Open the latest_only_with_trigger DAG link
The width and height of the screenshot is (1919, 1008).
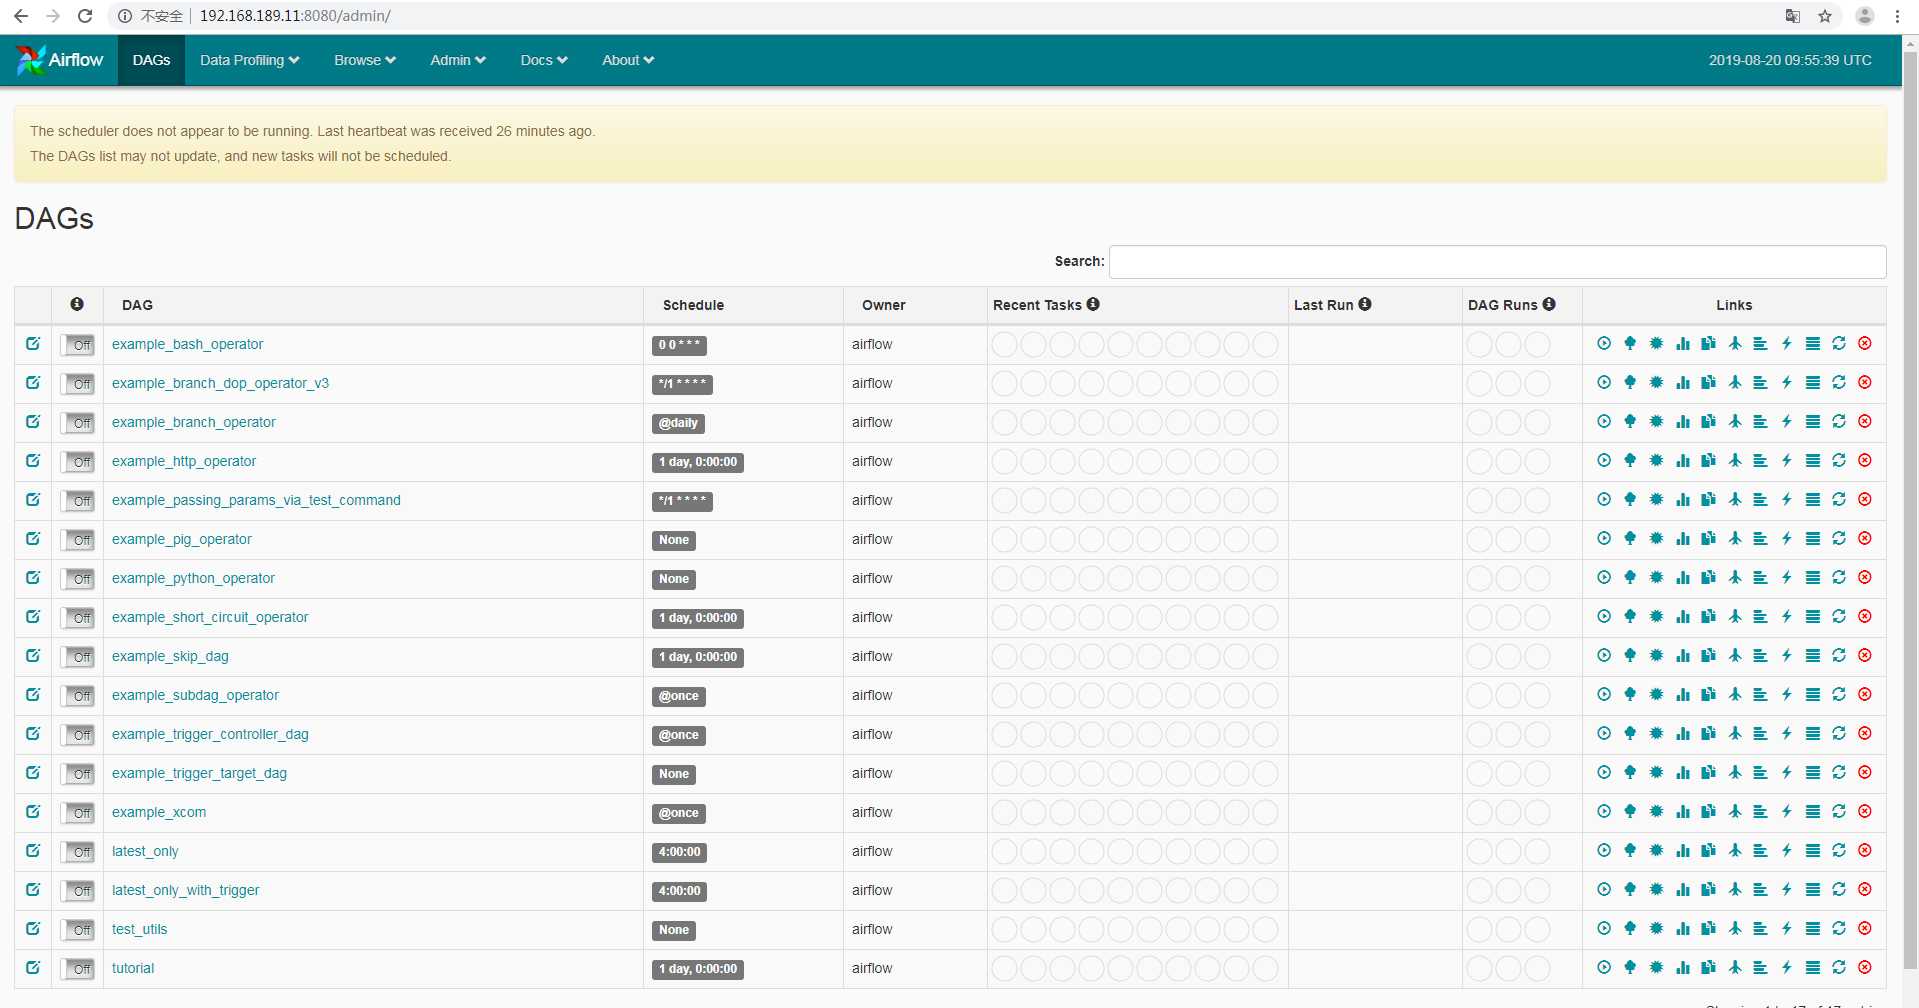185,890
